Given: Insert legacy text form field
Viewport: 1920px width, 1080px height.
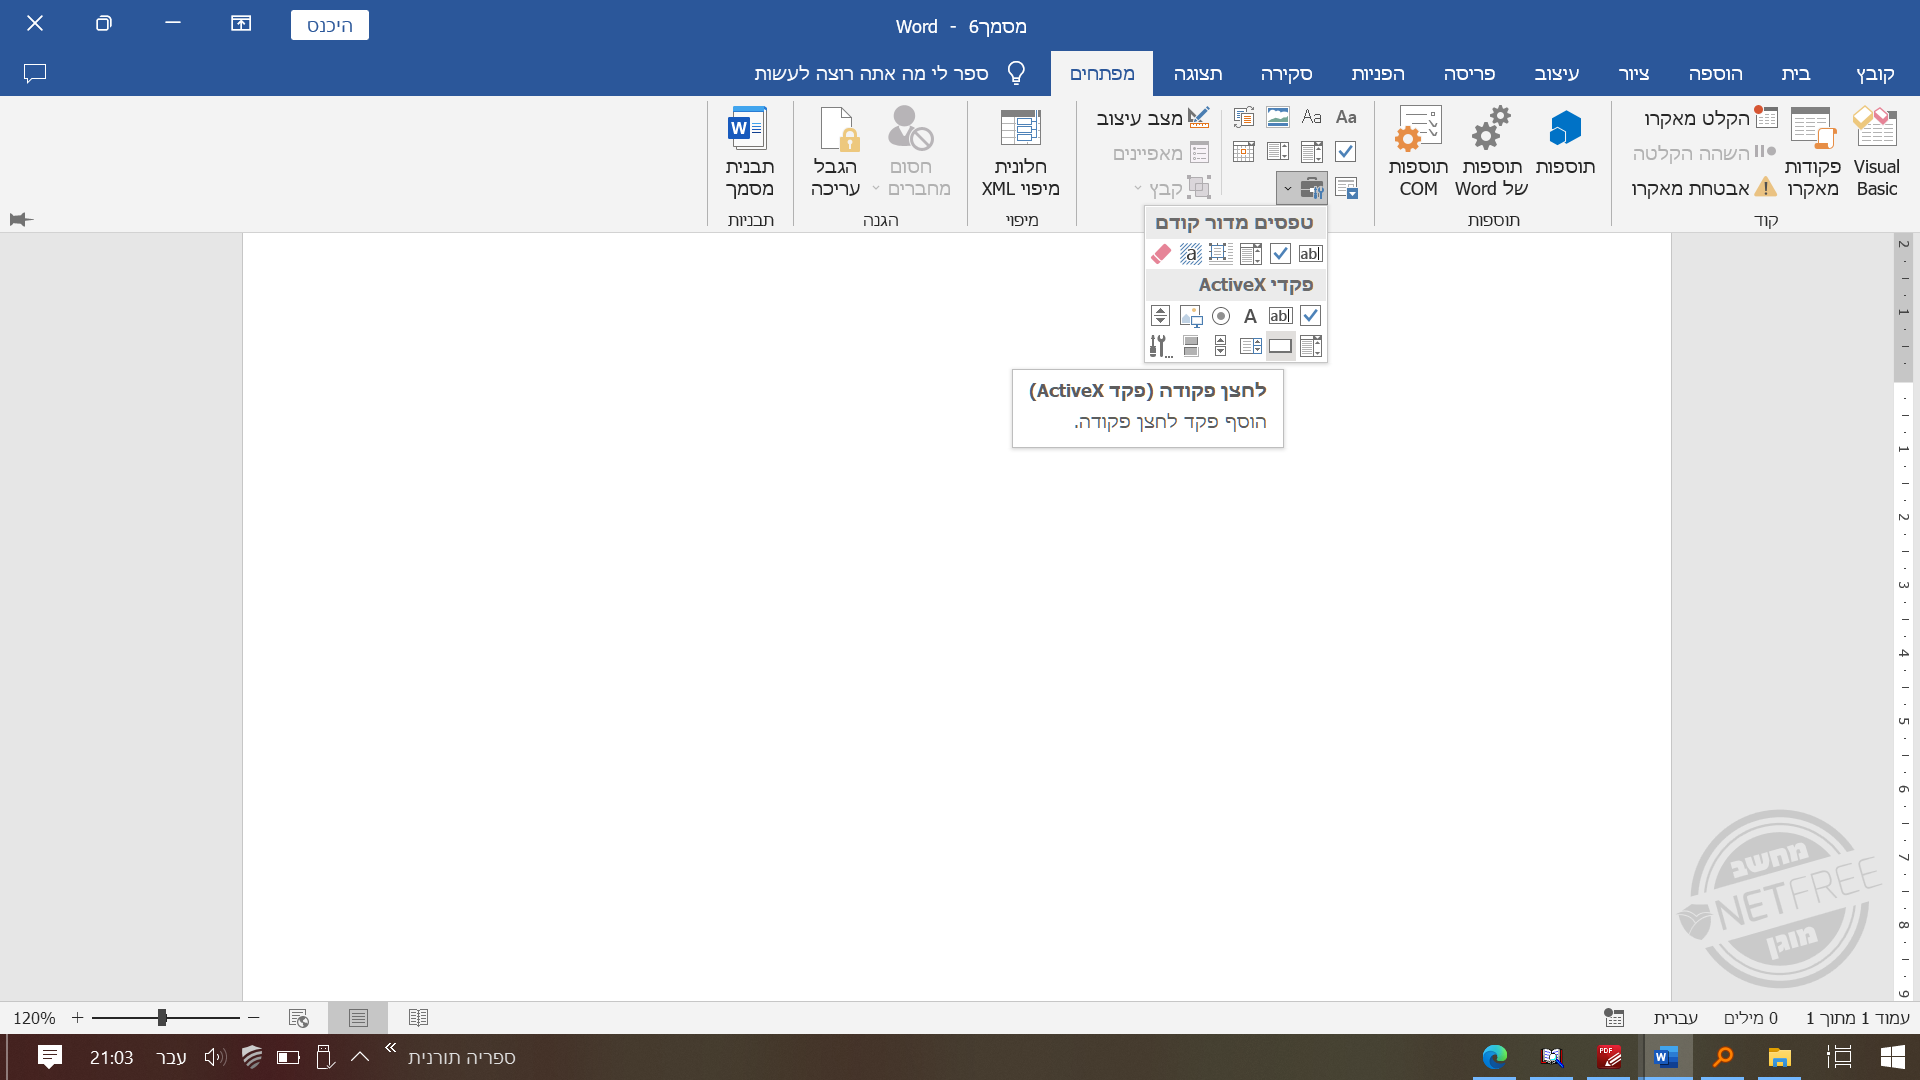Looking at the screenshot, I should pos(1310,254).
